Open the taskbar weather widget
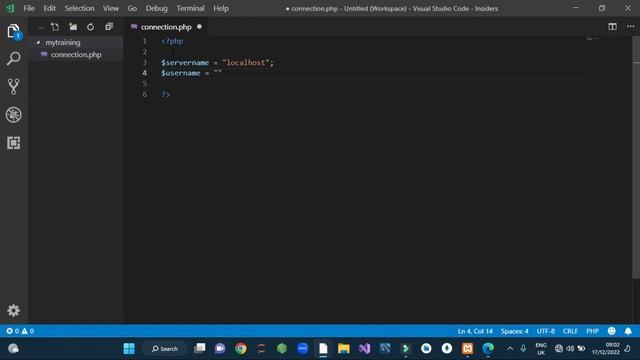640x360 pixels. pos(13,349)
